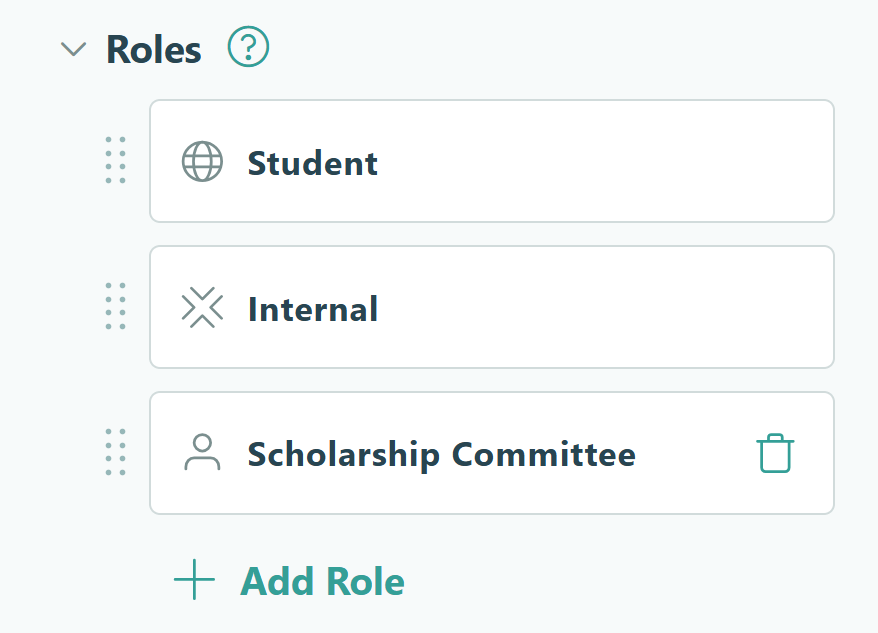Screen dimensions: 878x633
Task: Click the plus icon next to Add Role
Action: 192,580
